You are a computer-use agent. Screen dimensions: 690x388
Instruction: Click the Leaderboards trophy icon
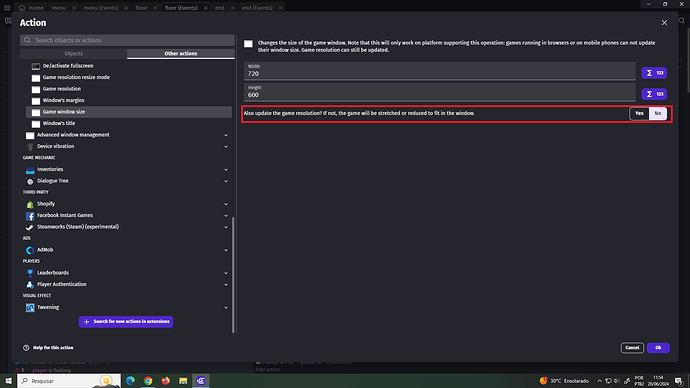pyautogui.click(x=30, y=273)
